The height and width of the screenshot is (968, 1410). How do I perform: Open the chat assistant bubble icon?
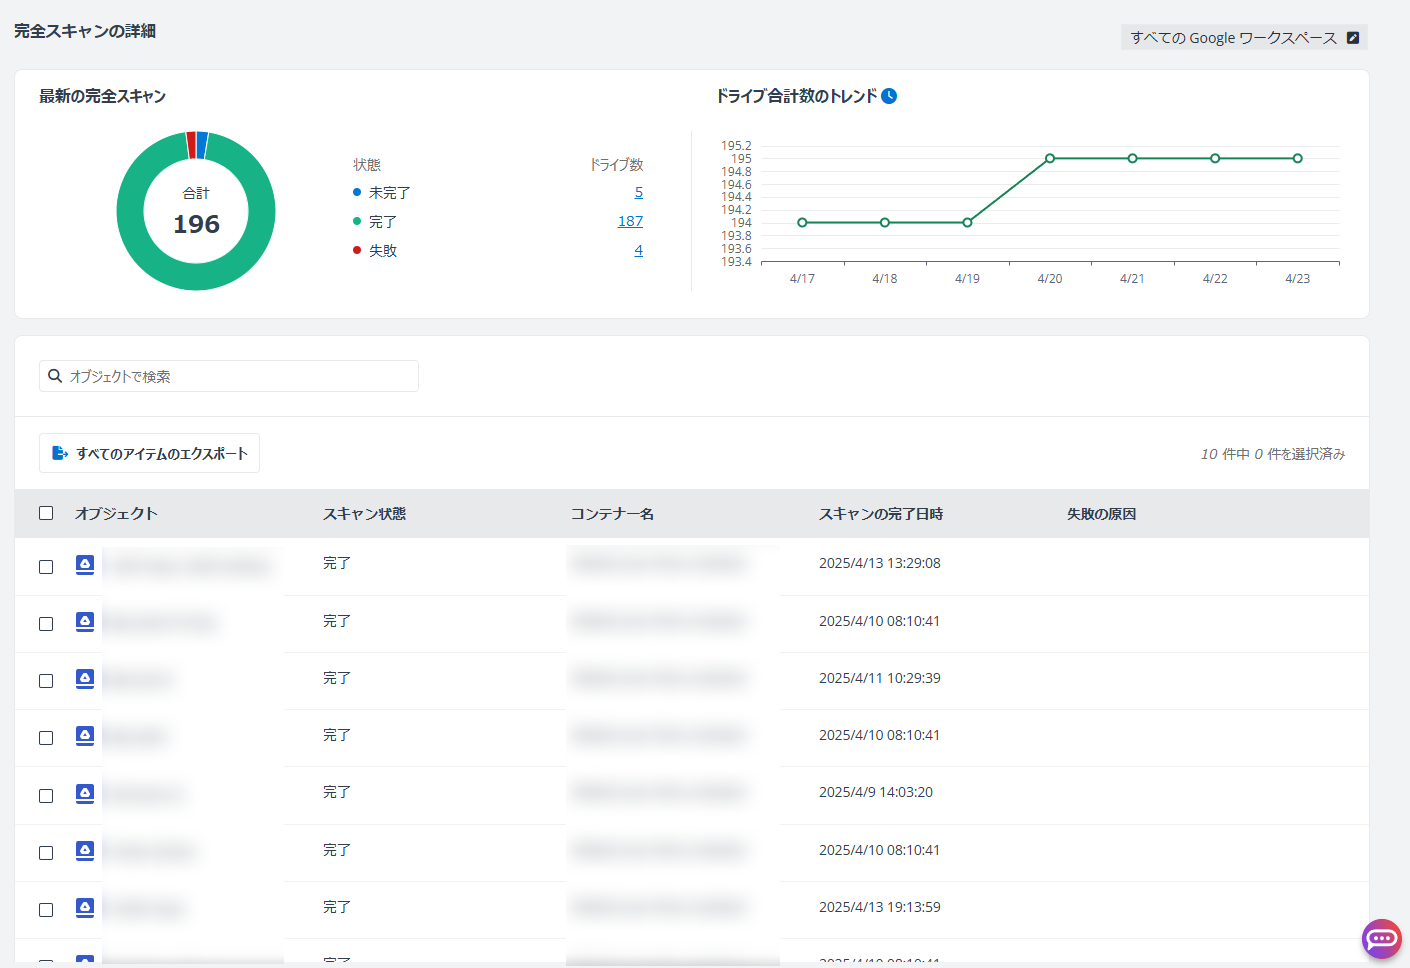pyautogui.click(x=1382, y=939)
